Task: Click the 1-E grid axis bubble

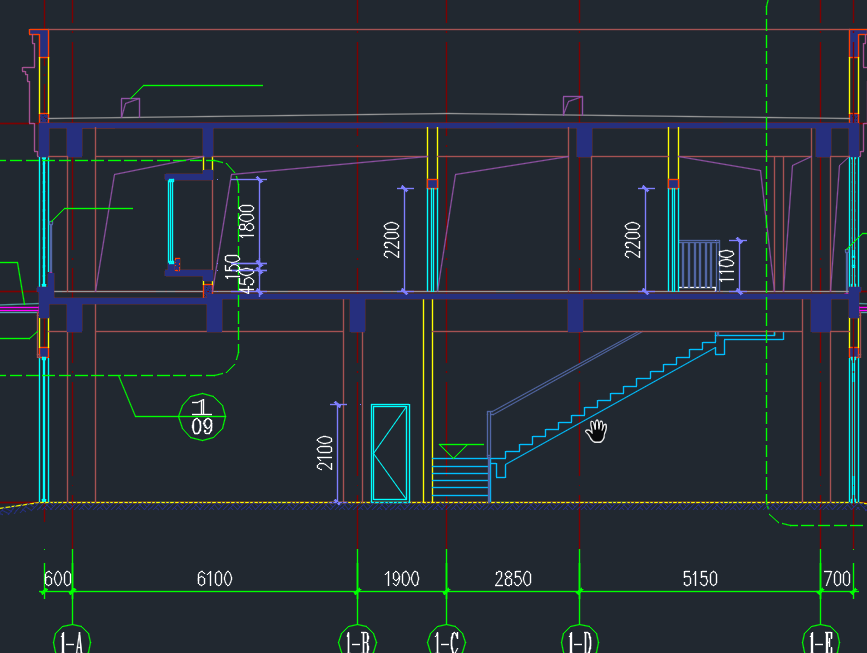Action: click(x=821, y=640)
